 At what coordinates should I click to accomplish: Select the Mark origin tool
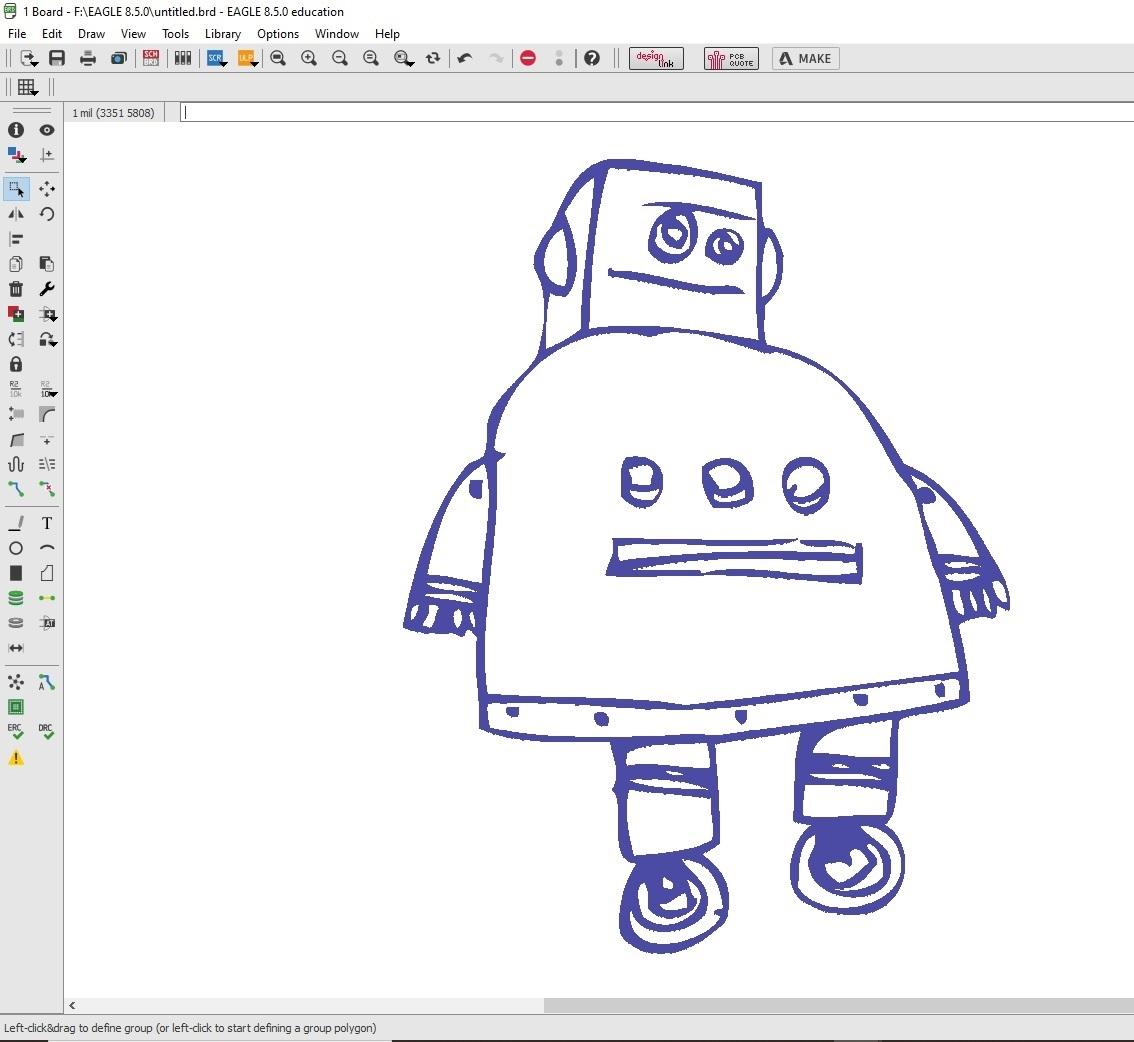(47, 155)
